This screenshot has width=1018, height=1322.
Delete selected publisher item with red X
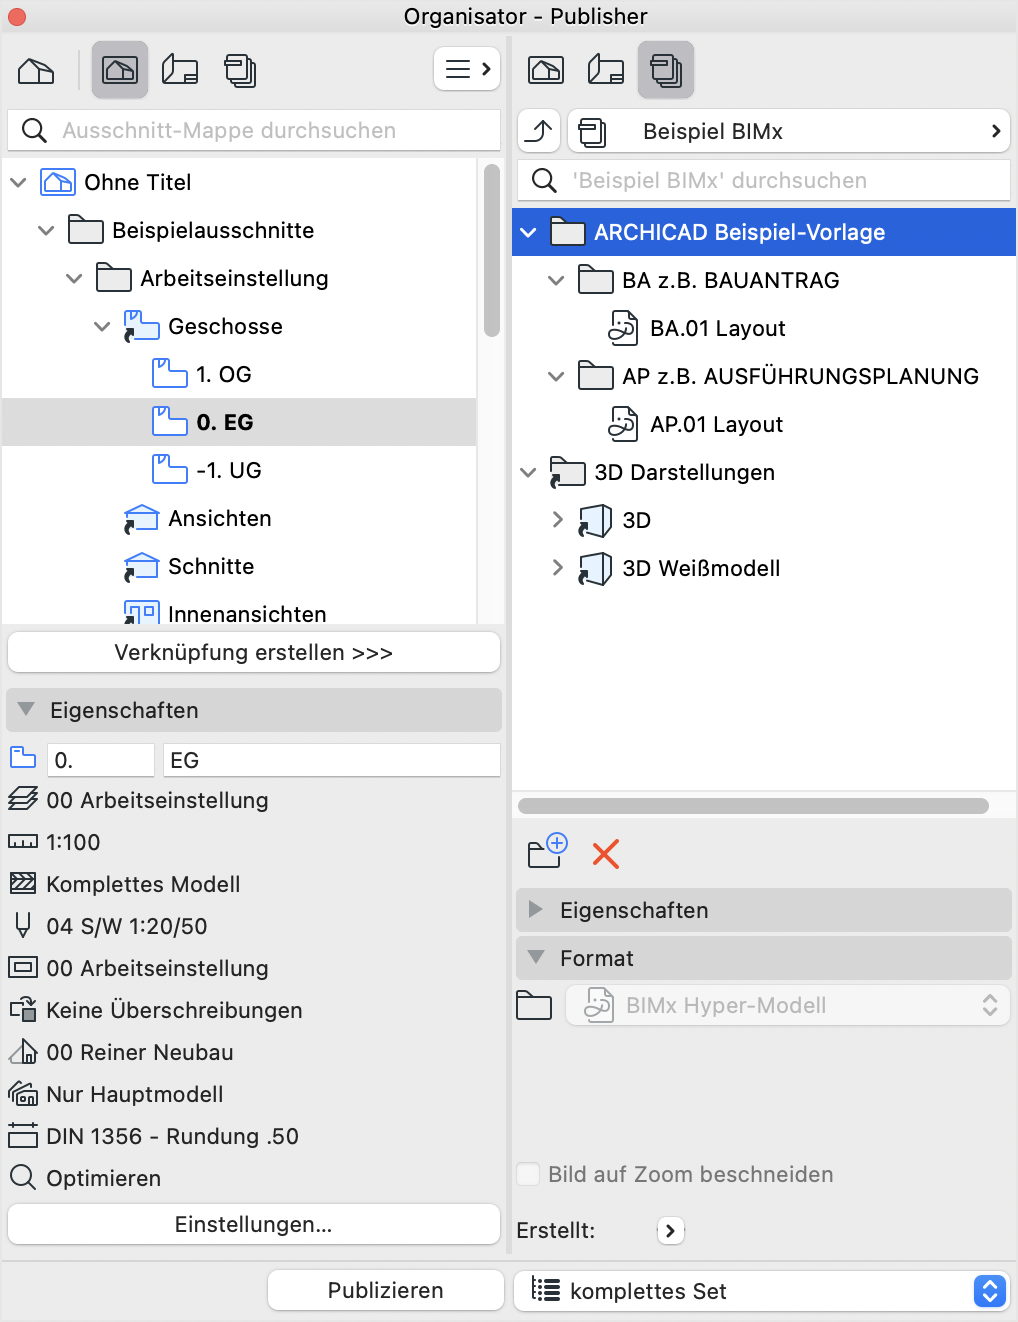(x=606, y=853)
